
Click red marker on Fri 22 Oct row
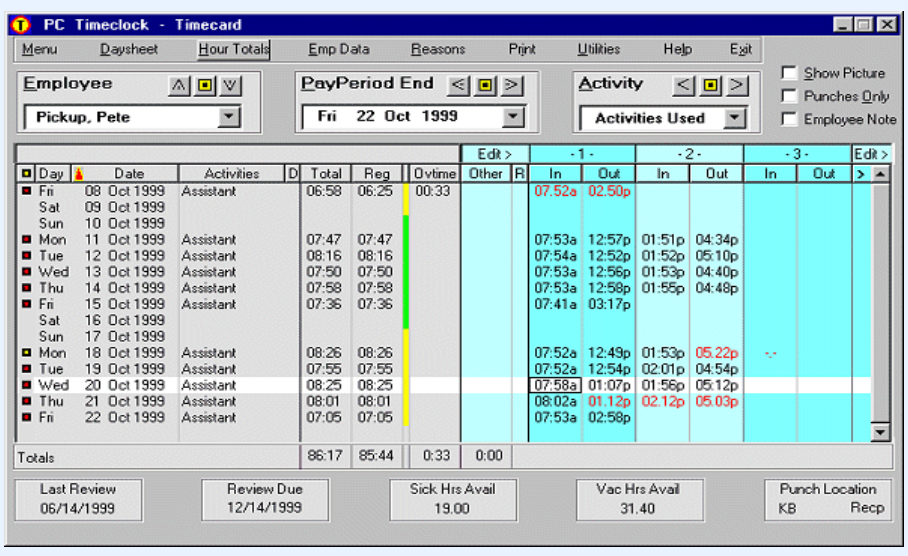click(27, 418)
